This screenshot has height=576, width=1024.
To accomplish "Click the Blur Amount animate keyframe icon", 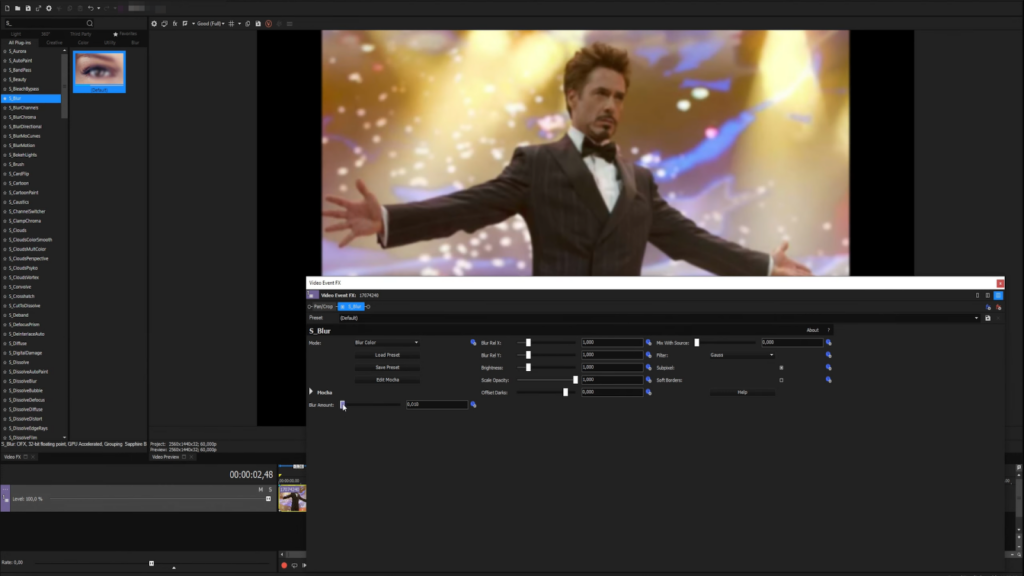I will (473, 405).
